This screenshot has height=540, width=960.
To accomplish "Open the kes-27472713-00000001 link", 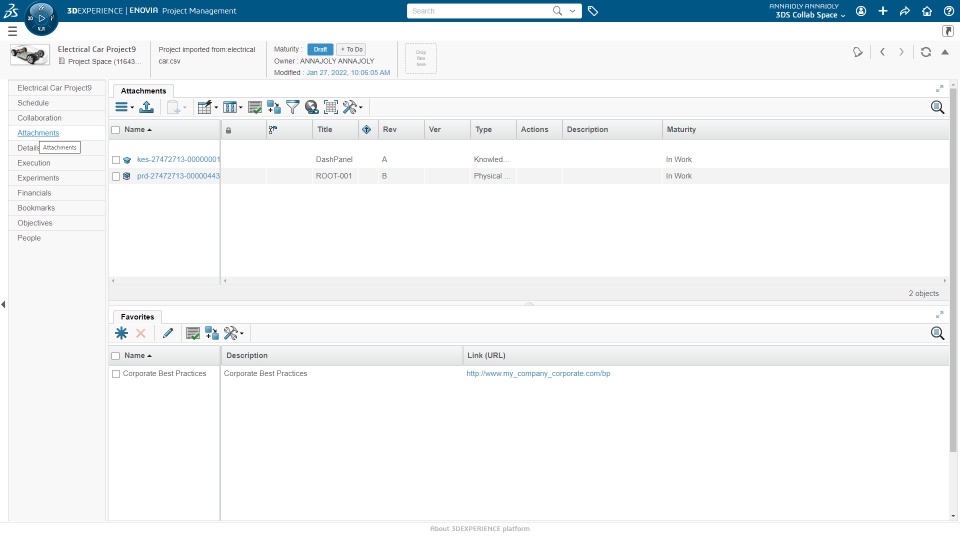I will [x=178, y=159].
